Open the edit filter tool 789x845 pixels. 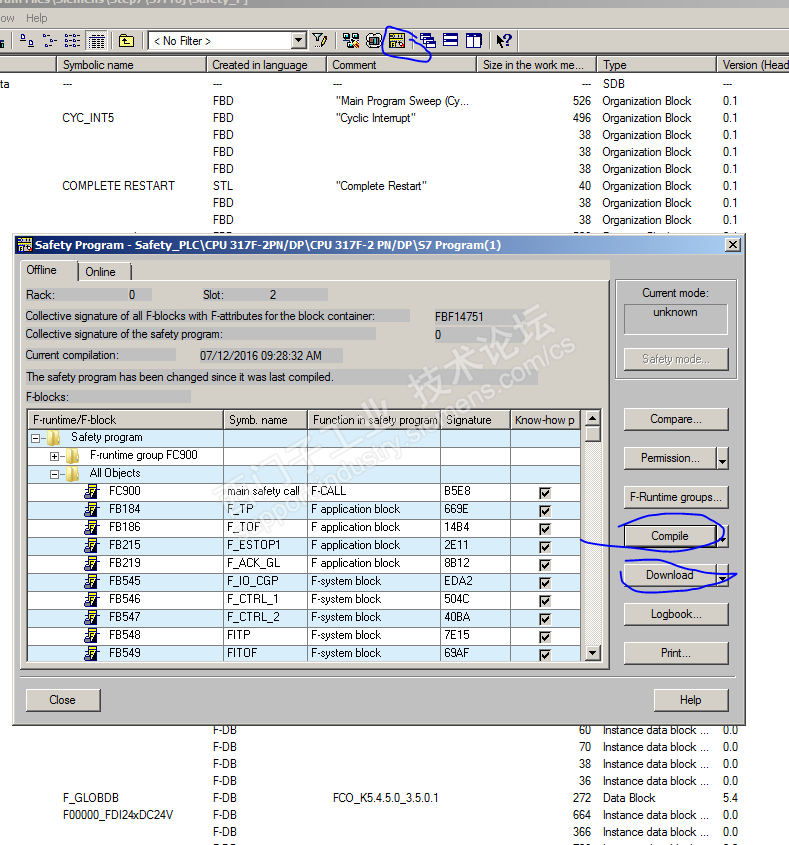[x=320, y=40]
